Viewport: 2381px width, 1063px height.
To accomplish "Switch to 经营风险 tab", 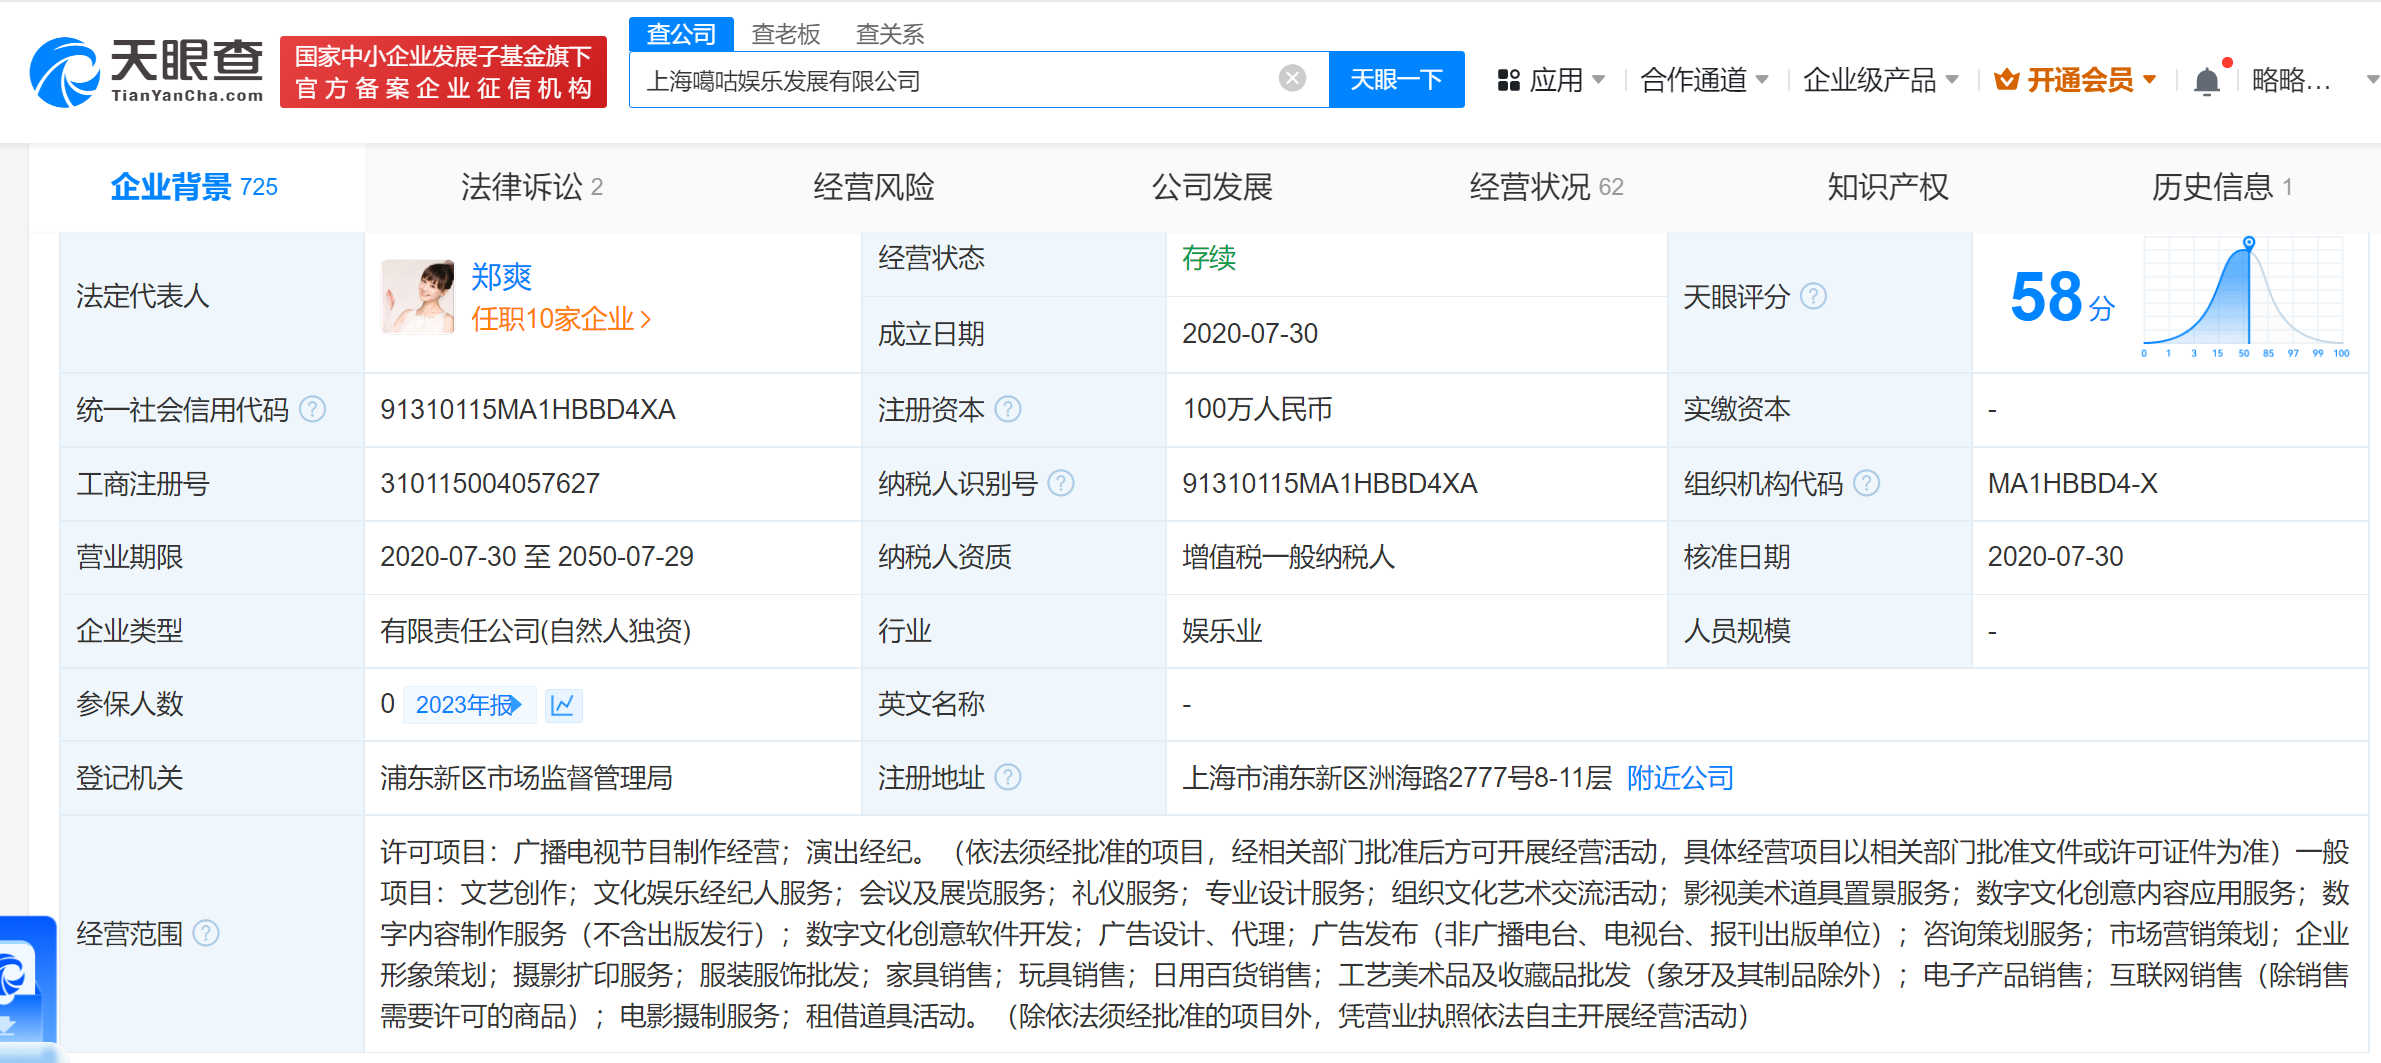I will pos(873,187).
